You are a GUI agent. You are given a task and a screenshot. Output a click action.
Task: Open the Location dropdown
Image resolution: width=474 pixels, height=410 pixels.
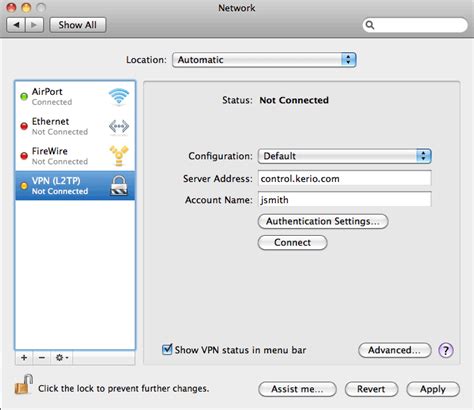click(x=264, y=60)
